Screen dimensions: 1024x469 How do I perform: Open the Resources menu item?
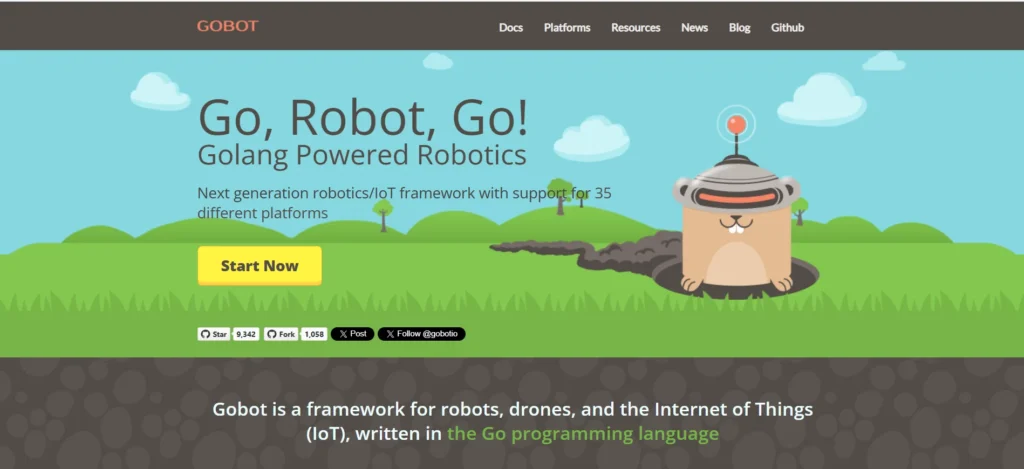[x=635, y=27]
